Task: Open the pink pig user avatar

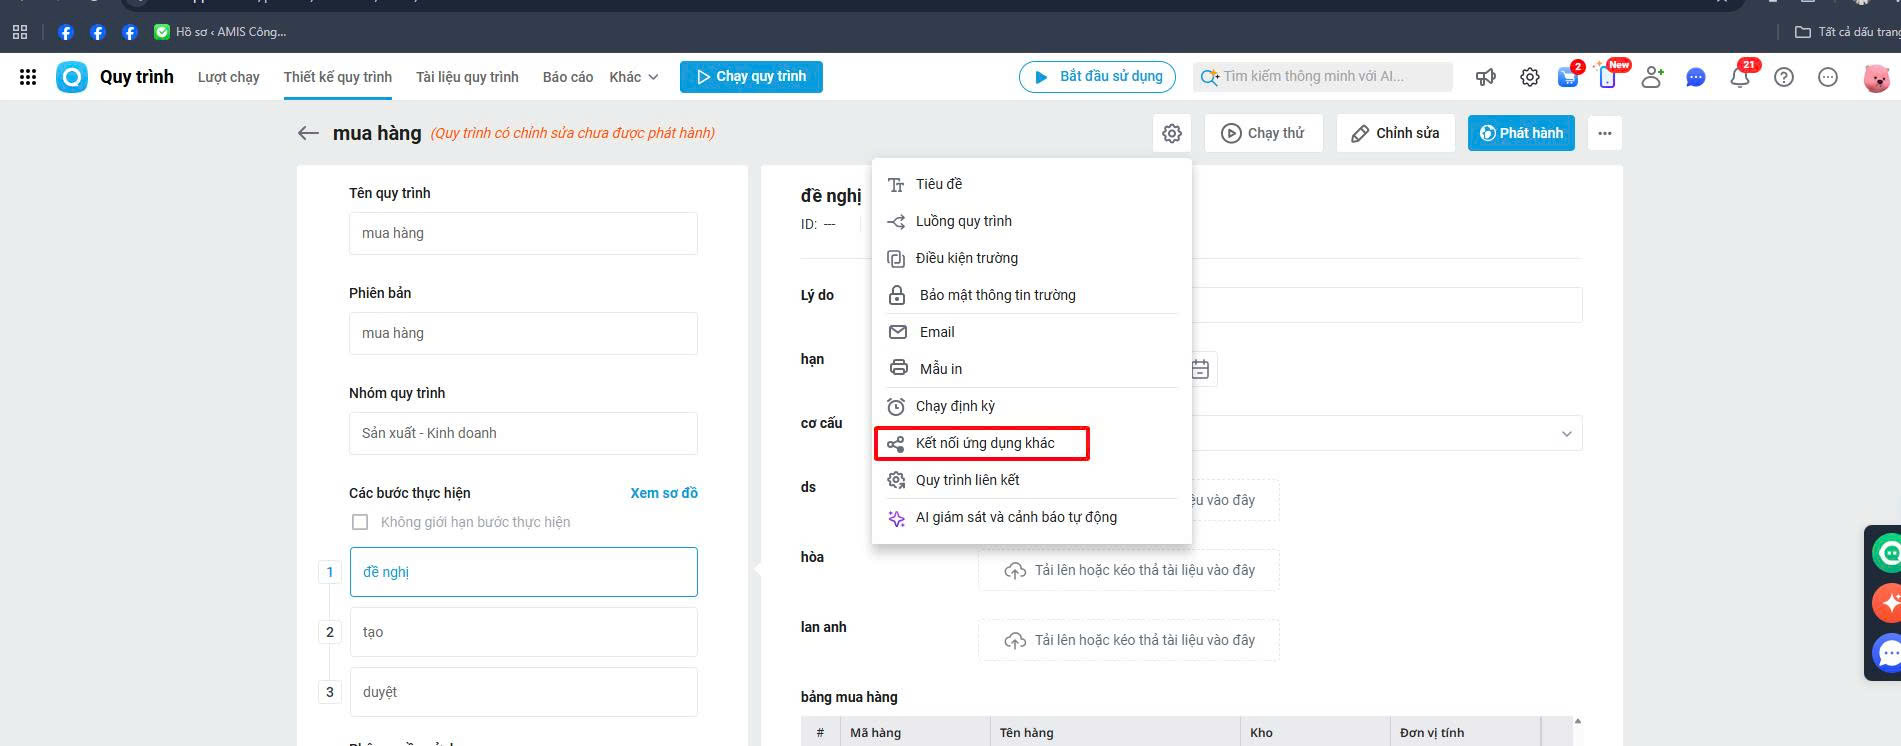Action: [x=1876, y=77]
